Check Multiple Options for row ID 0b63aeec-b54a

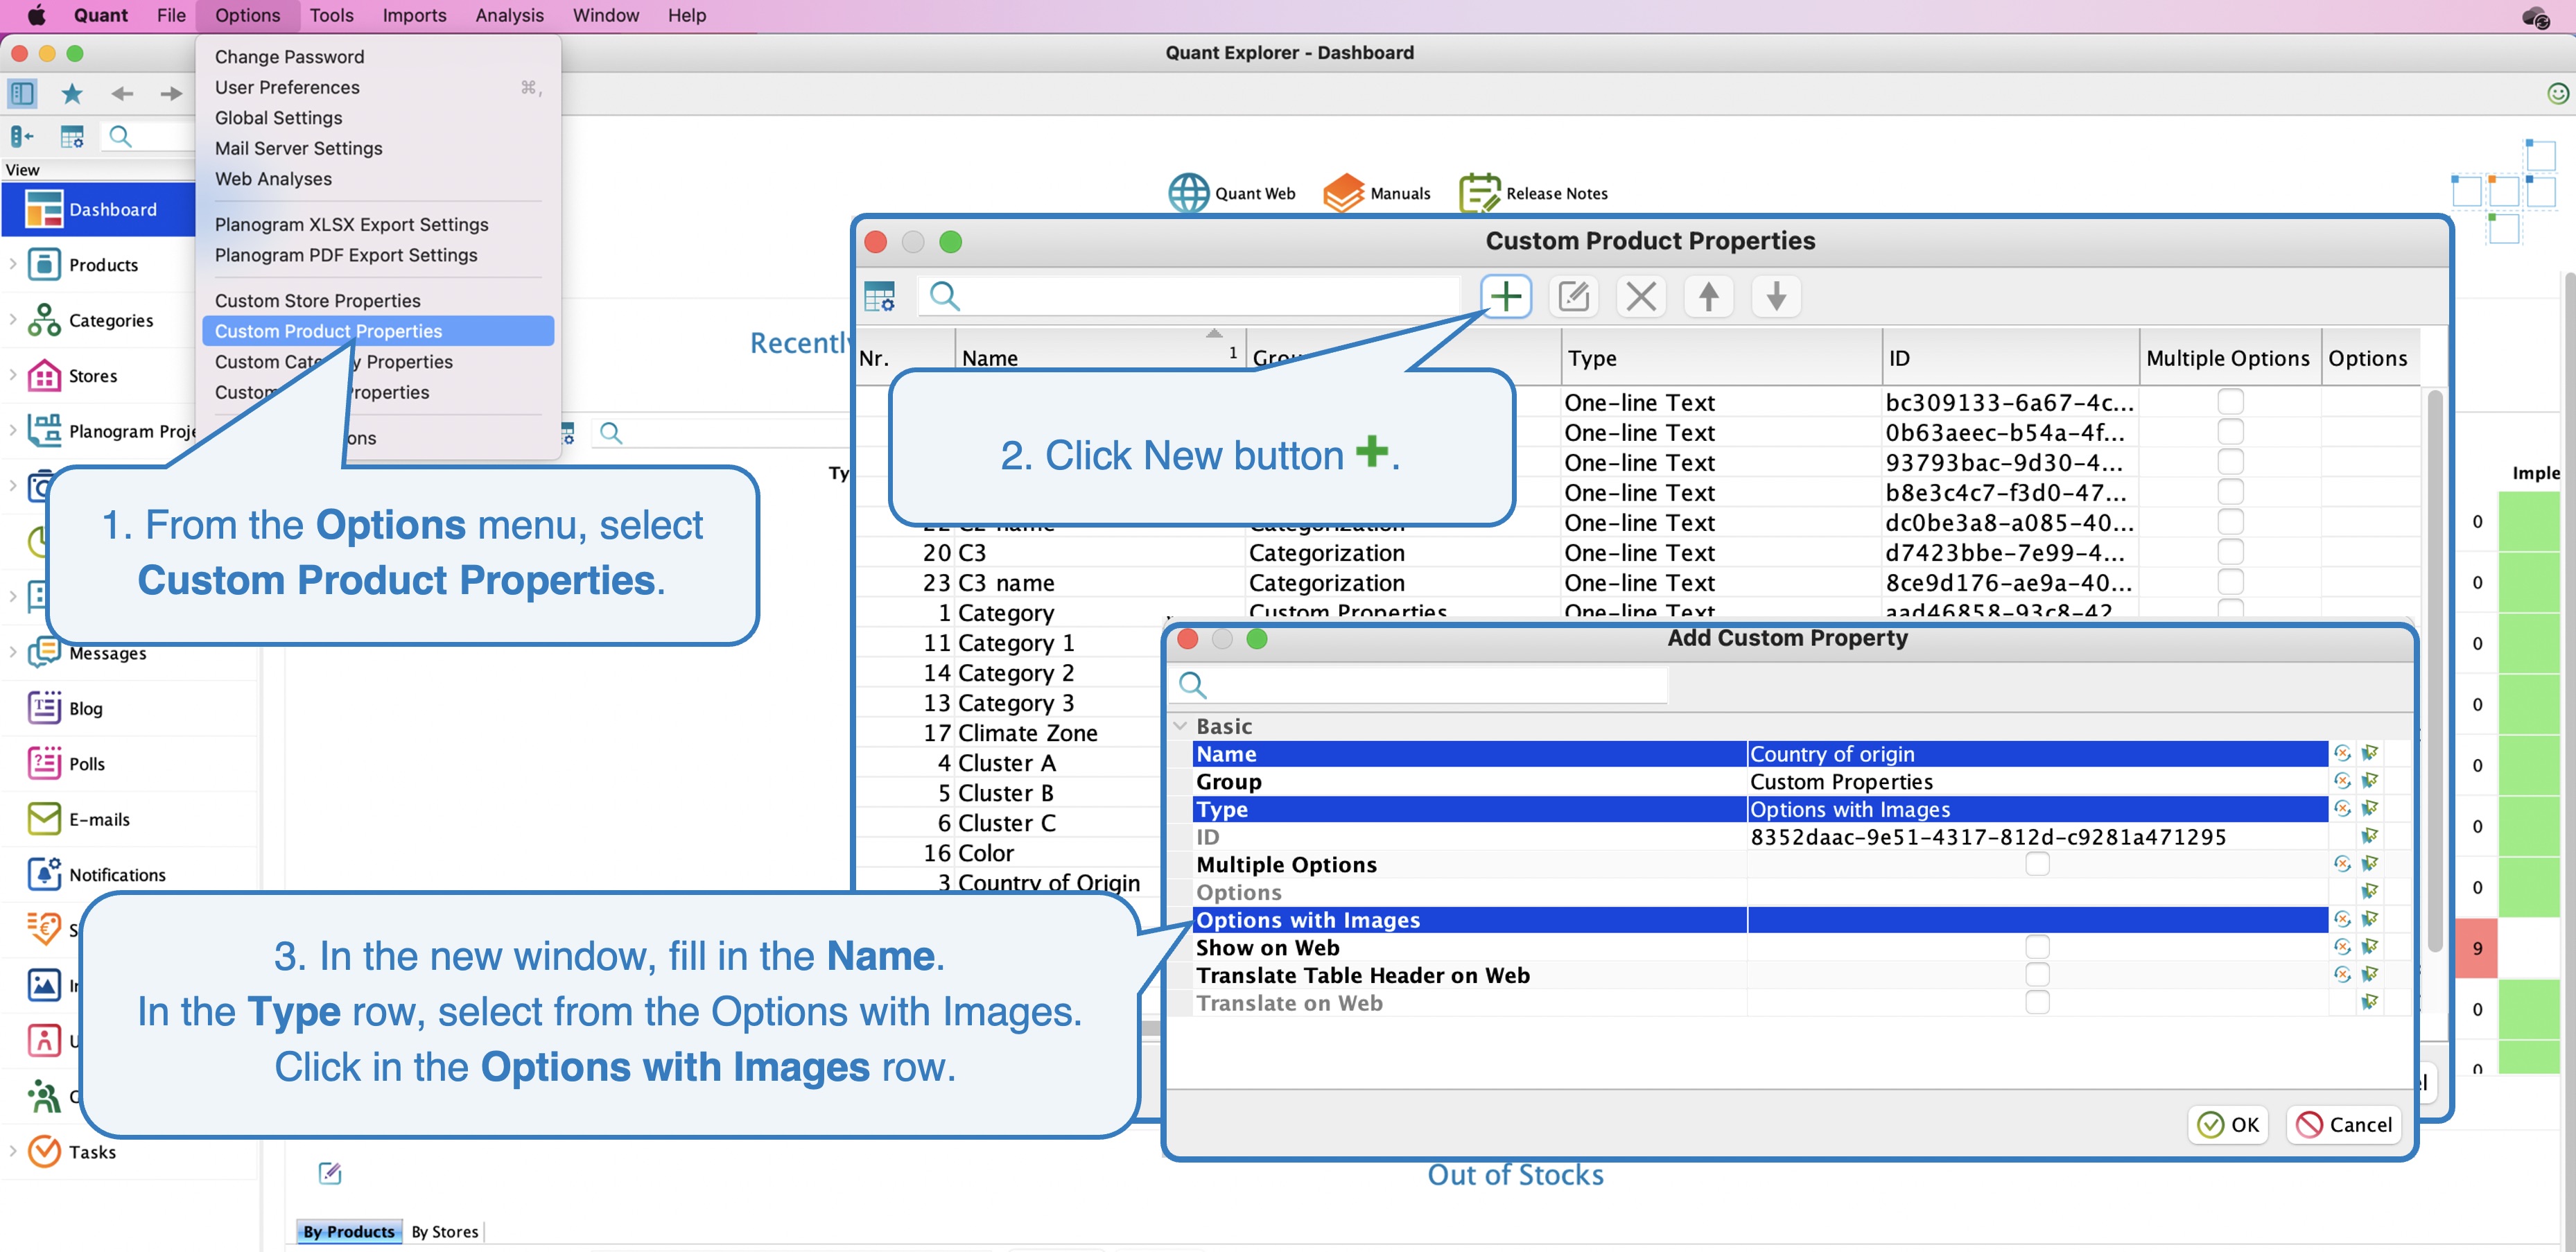point(2230,432)
